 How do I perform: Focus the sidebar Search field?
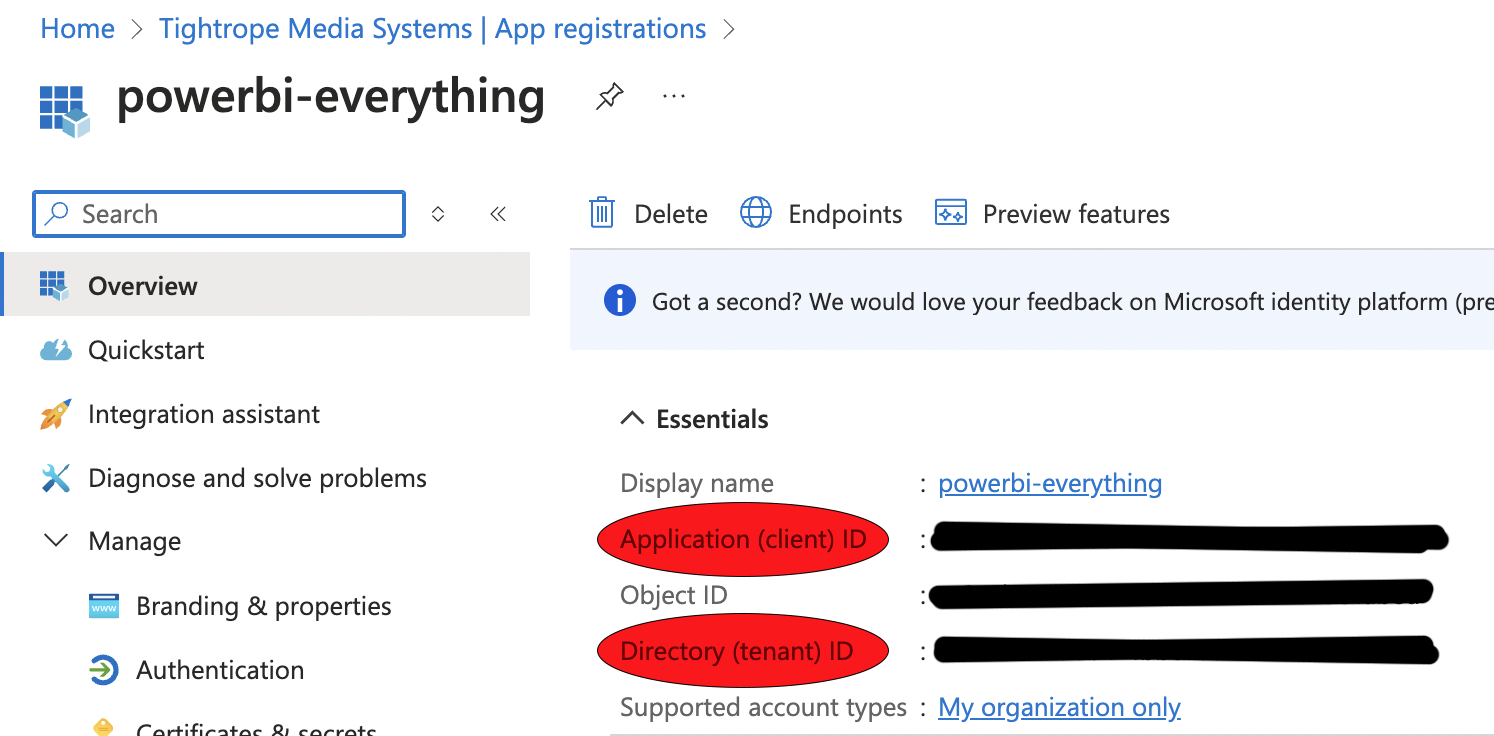point(219,214)
